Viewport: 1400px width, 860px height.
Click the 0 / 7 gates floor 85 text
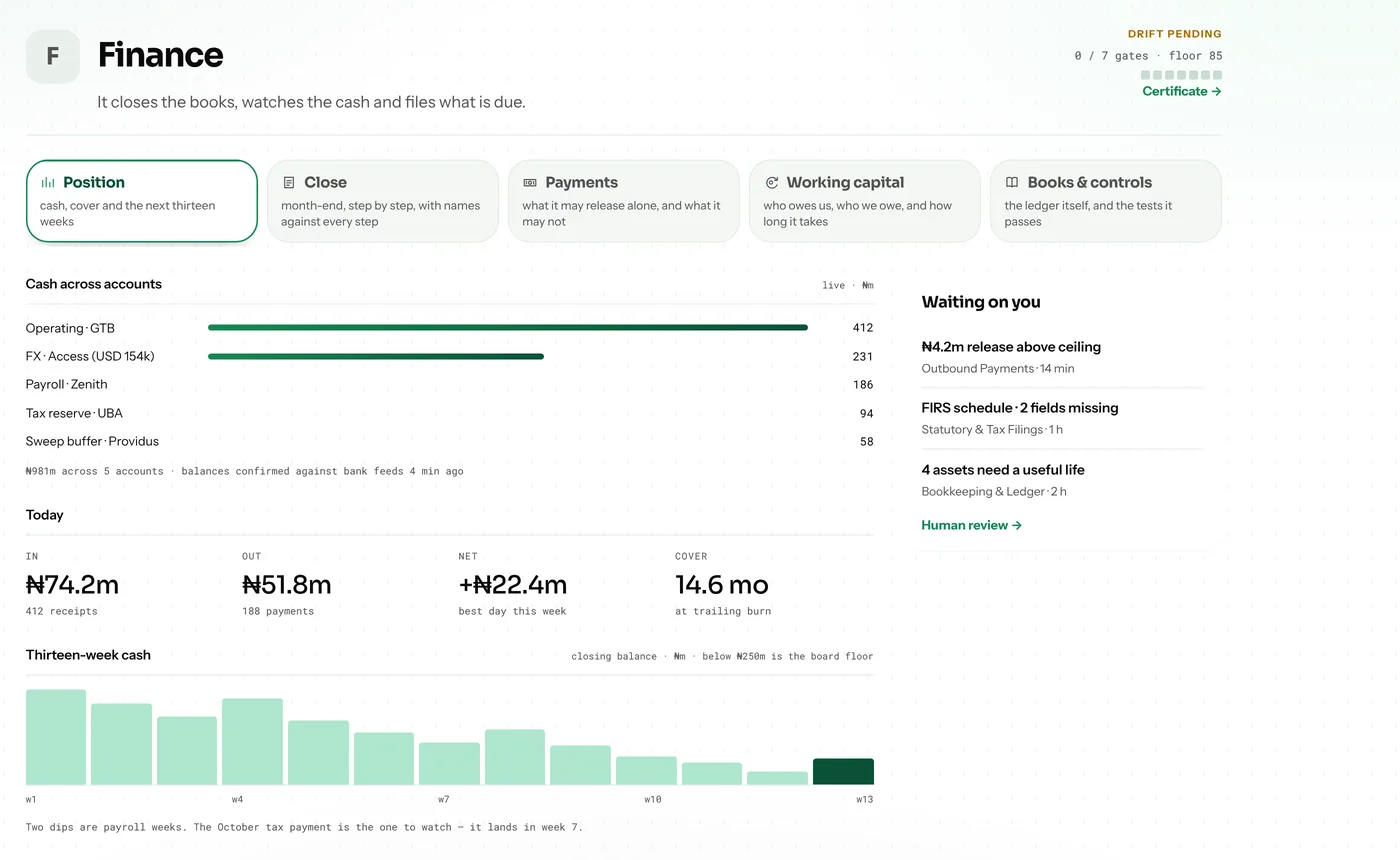(x=1148, y=56)
